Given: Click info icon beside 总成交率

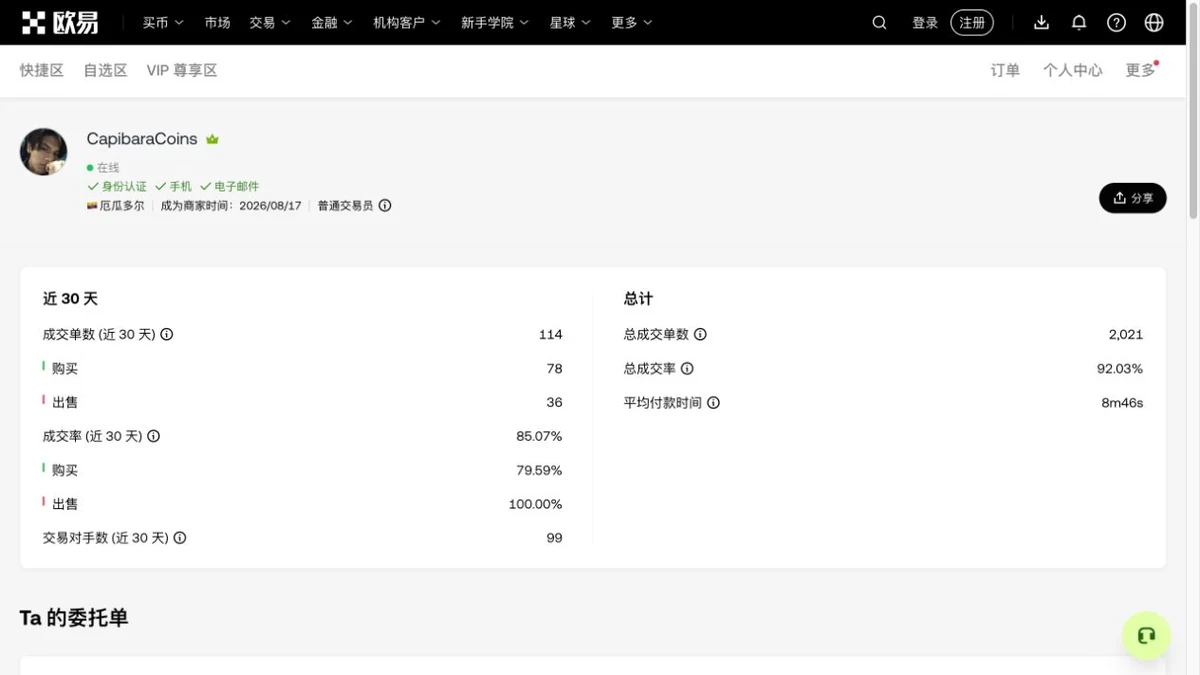Looking at the screenshot, I should (x=687, y=368).
